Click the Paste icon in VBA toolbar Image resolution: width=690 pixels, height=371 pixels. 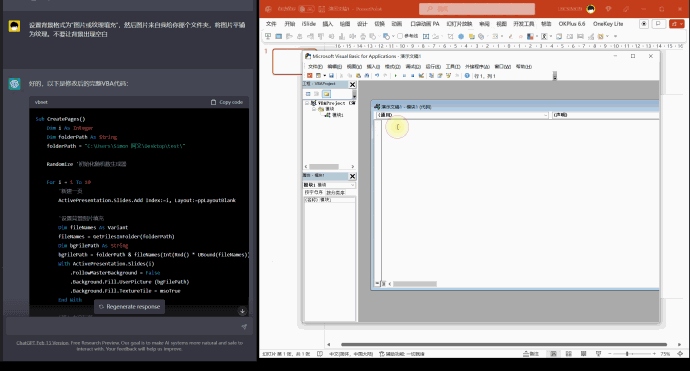(359, 76)
